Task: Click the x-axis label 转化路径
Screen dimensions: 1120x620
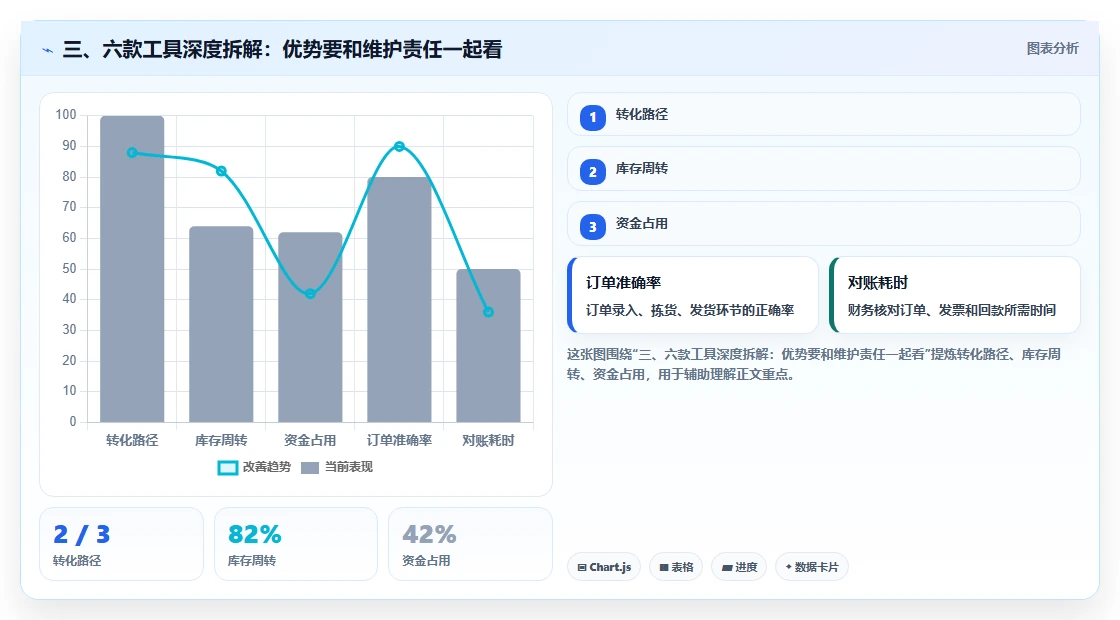Action: 132,441
